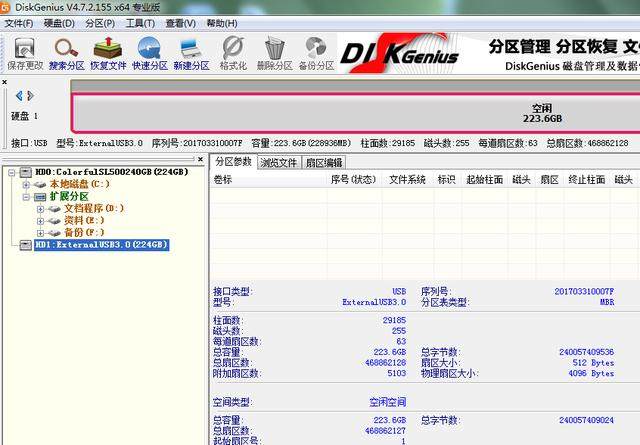Switch to the 扇区编辑 tab
This screenshot has width=640, height=445.
pyautogui.click(x=323, y=162)
